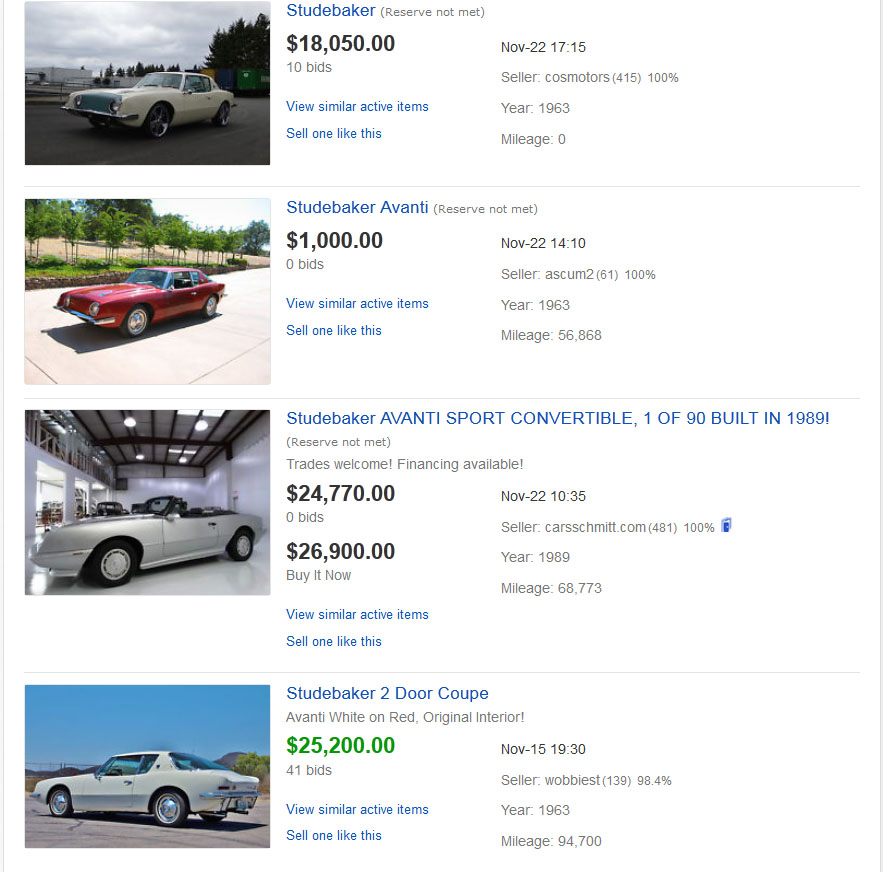Open the Studebaker 2 Door Coupe title
The width and height of the screenshot is (883, 872).
point(387,693)
